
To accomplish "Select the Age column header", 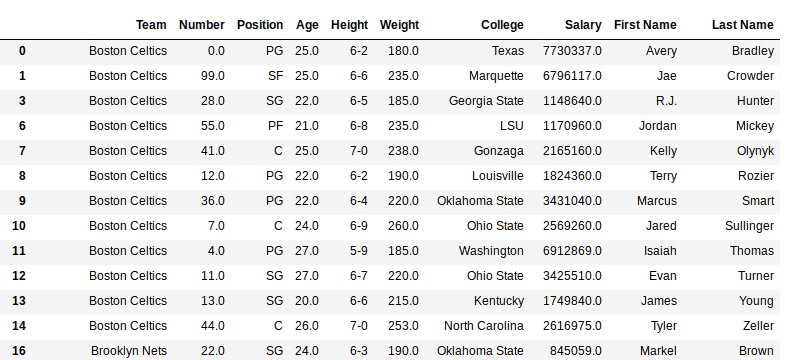I will (307, 25).
